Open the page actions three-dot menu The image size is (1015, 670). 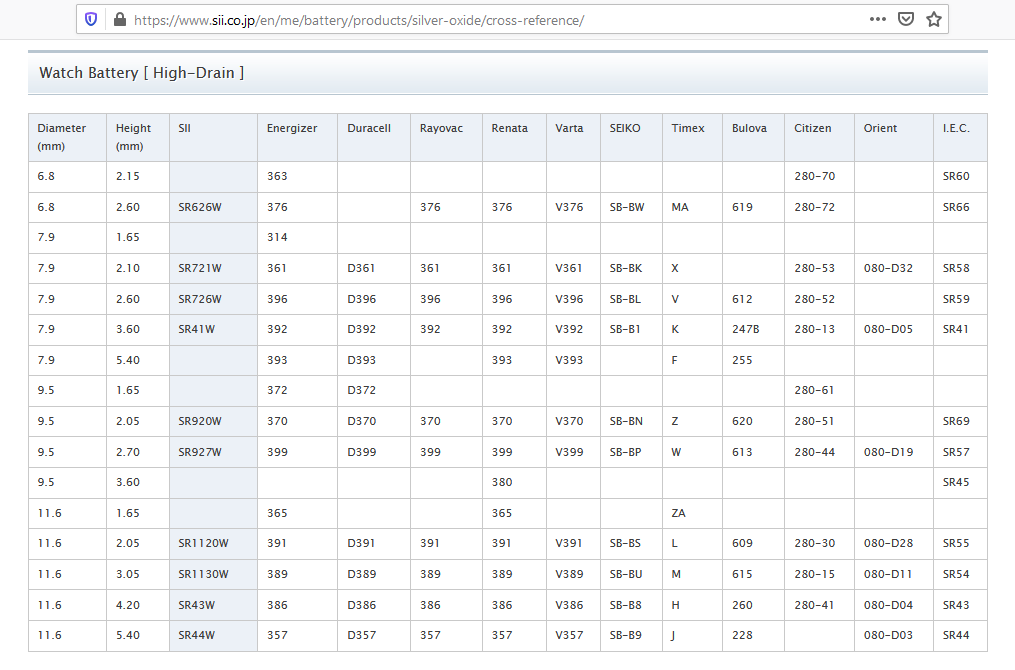coord(877,19)
